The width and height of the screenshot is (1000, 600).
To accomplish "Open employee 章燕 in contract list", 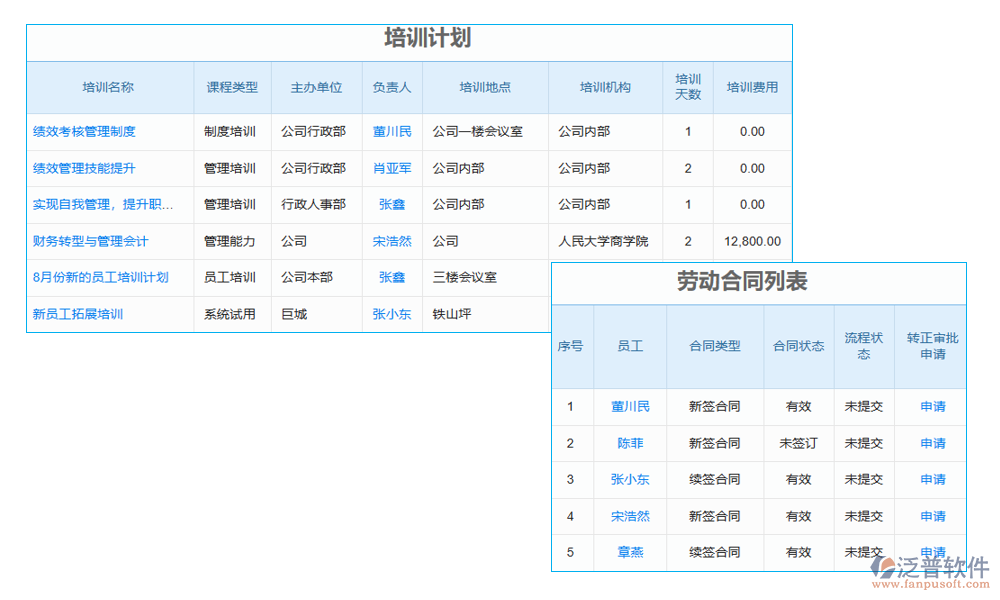I will click(630, 553).
